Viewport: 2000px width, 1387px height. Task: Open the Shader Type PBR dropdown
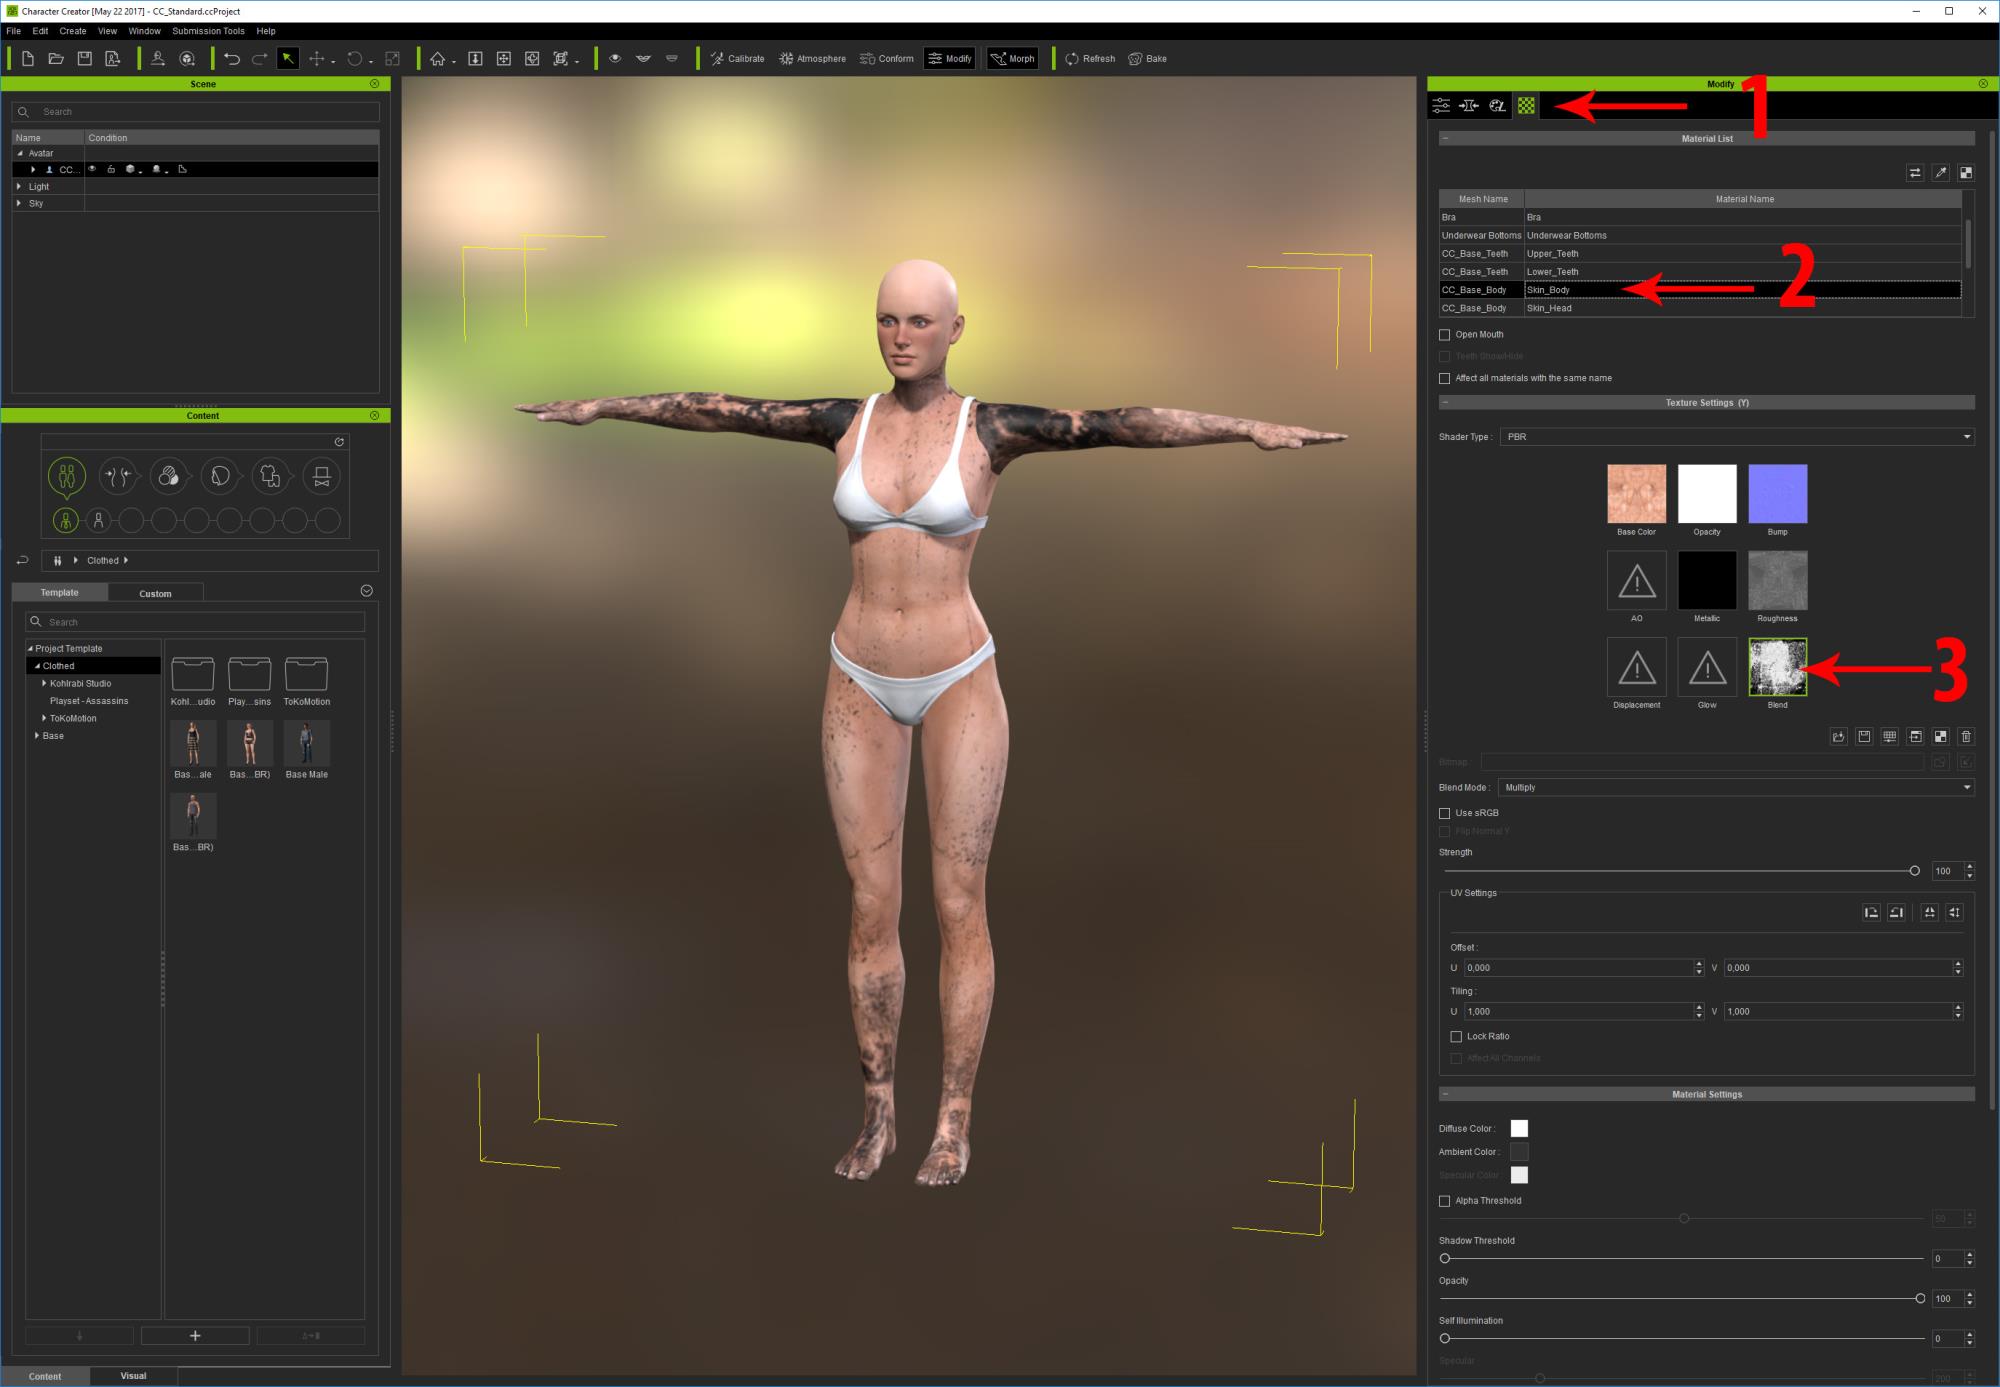(1737, 437)
